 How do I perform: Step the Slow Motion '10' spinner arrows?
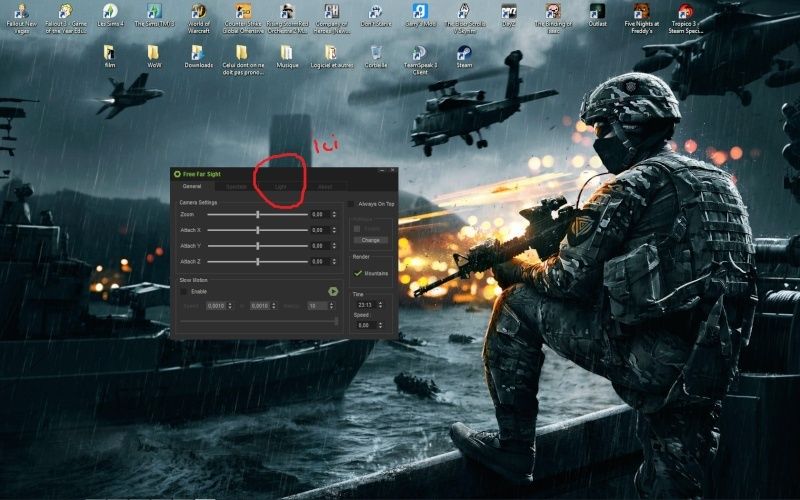tap(332, 306)
